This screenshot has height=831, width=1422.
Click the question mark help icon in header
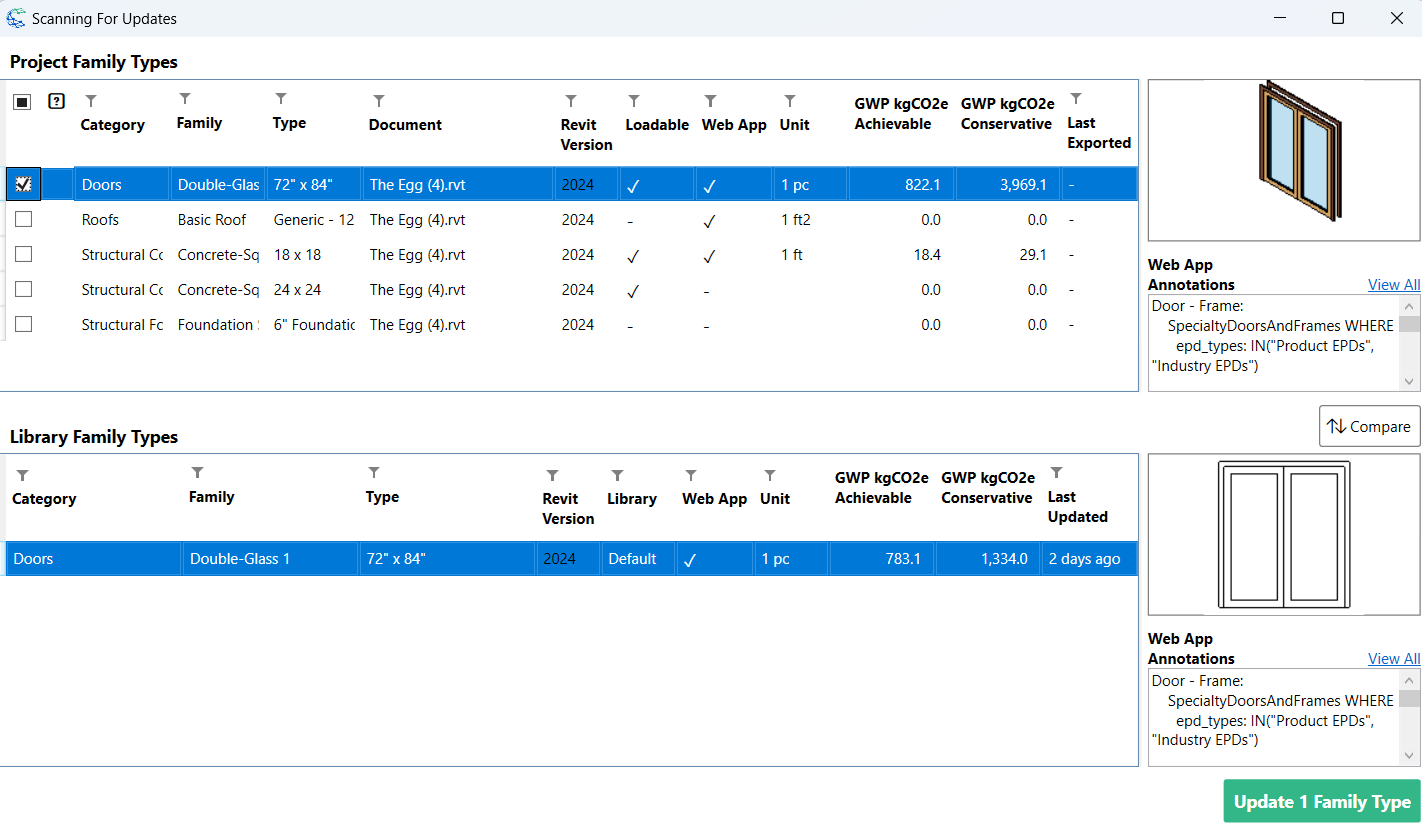pos(57,101)
